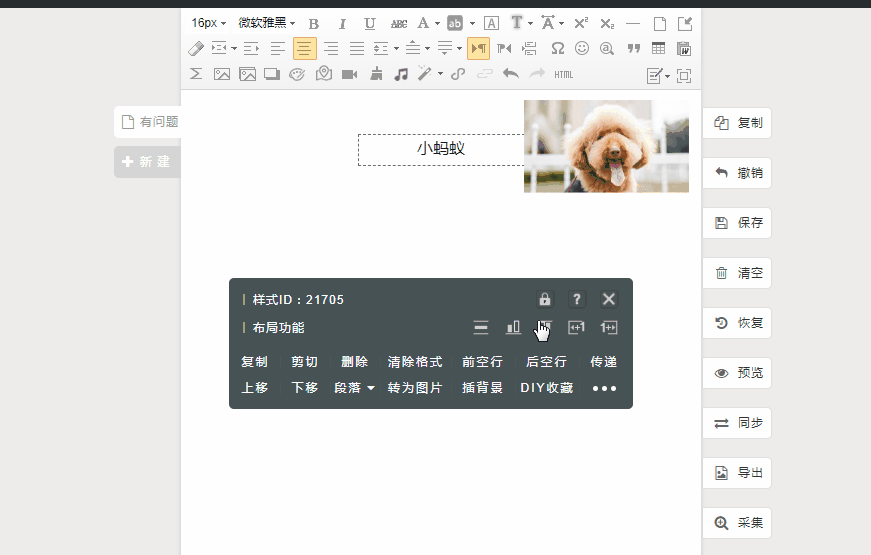Toggle bold formatting

point(314,23)
